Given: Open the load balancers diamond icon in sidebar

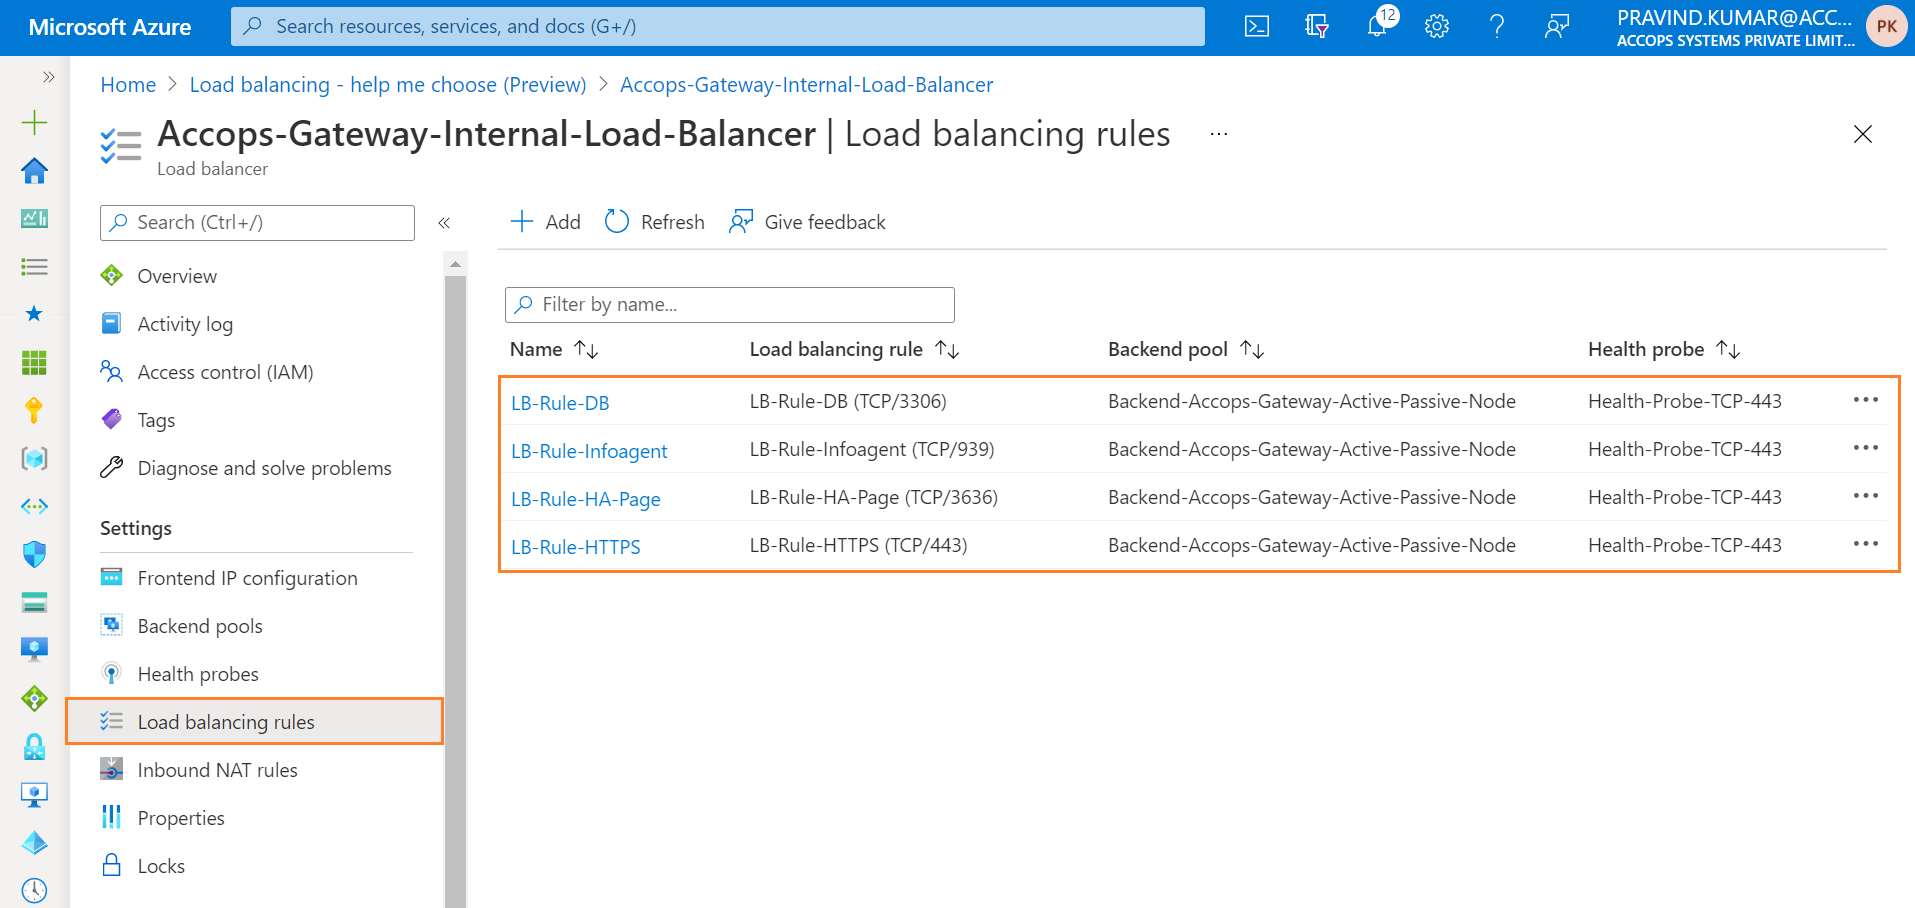Looking at the screenshot, I should point(35,698).
